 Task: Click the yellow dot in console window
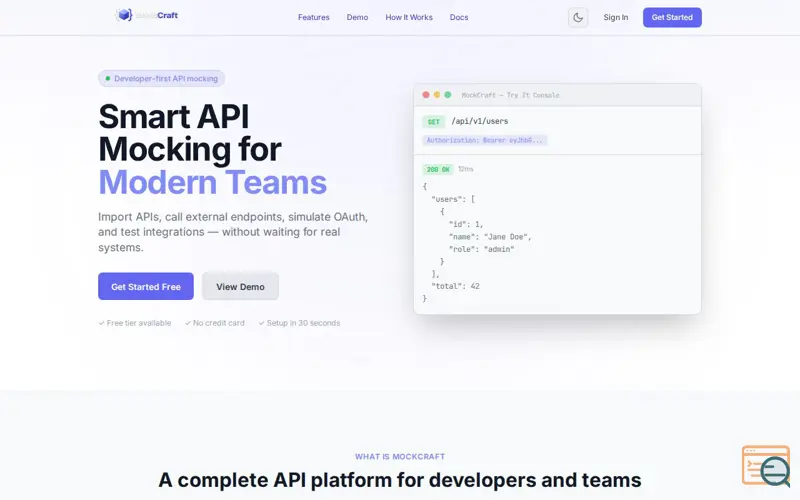pos(437,95)
